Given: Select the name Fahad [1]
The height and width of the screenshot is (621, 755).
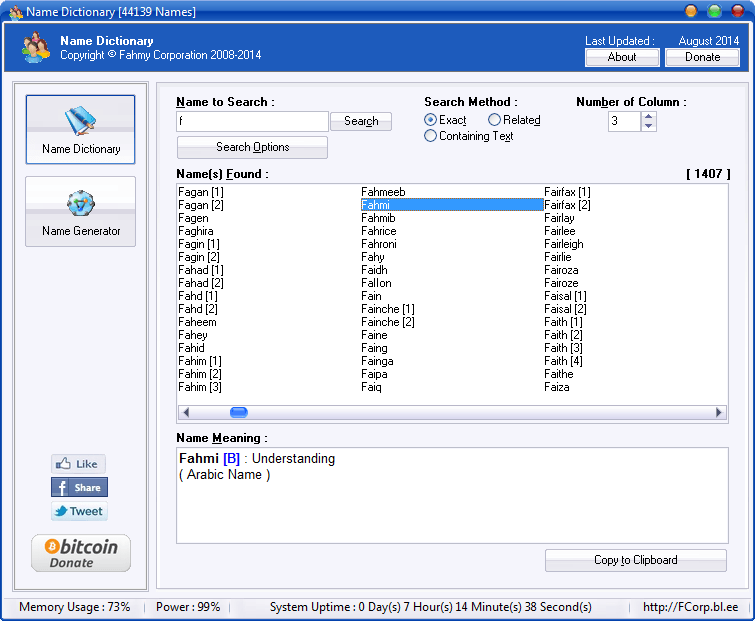Looking at the screenshot, I should coord(201,270).
